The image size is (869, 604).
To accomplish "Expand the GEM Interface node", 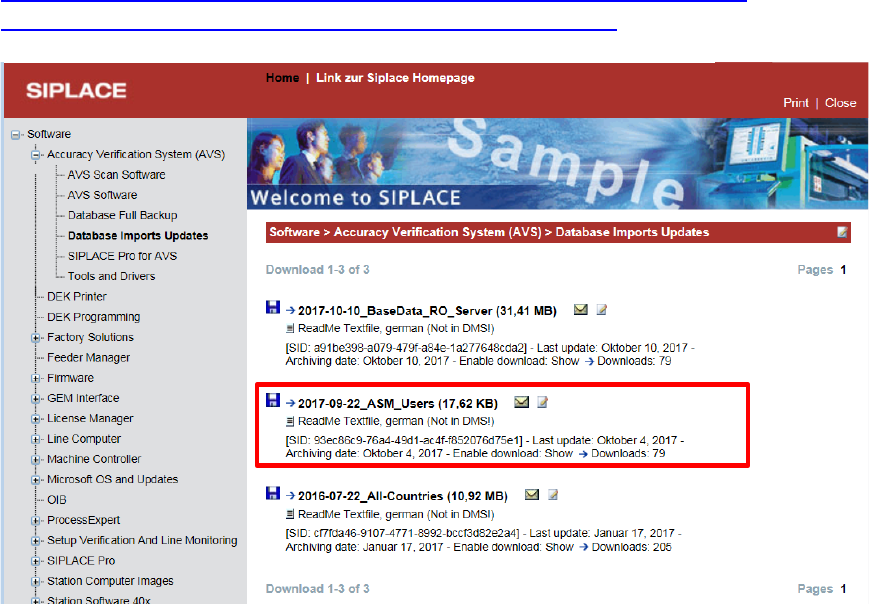I will (x=36, y=399).
